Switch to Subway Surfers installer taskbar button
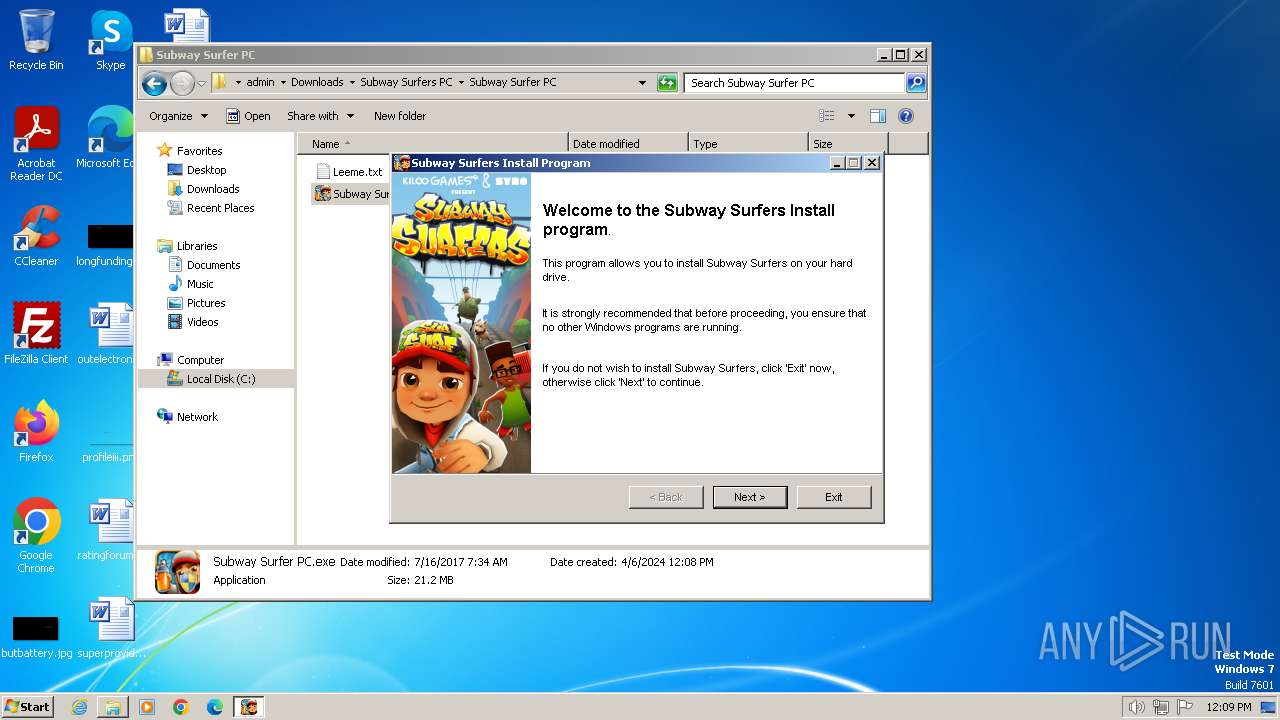This screenshot has height=720, width=1280. click(249, 707)
